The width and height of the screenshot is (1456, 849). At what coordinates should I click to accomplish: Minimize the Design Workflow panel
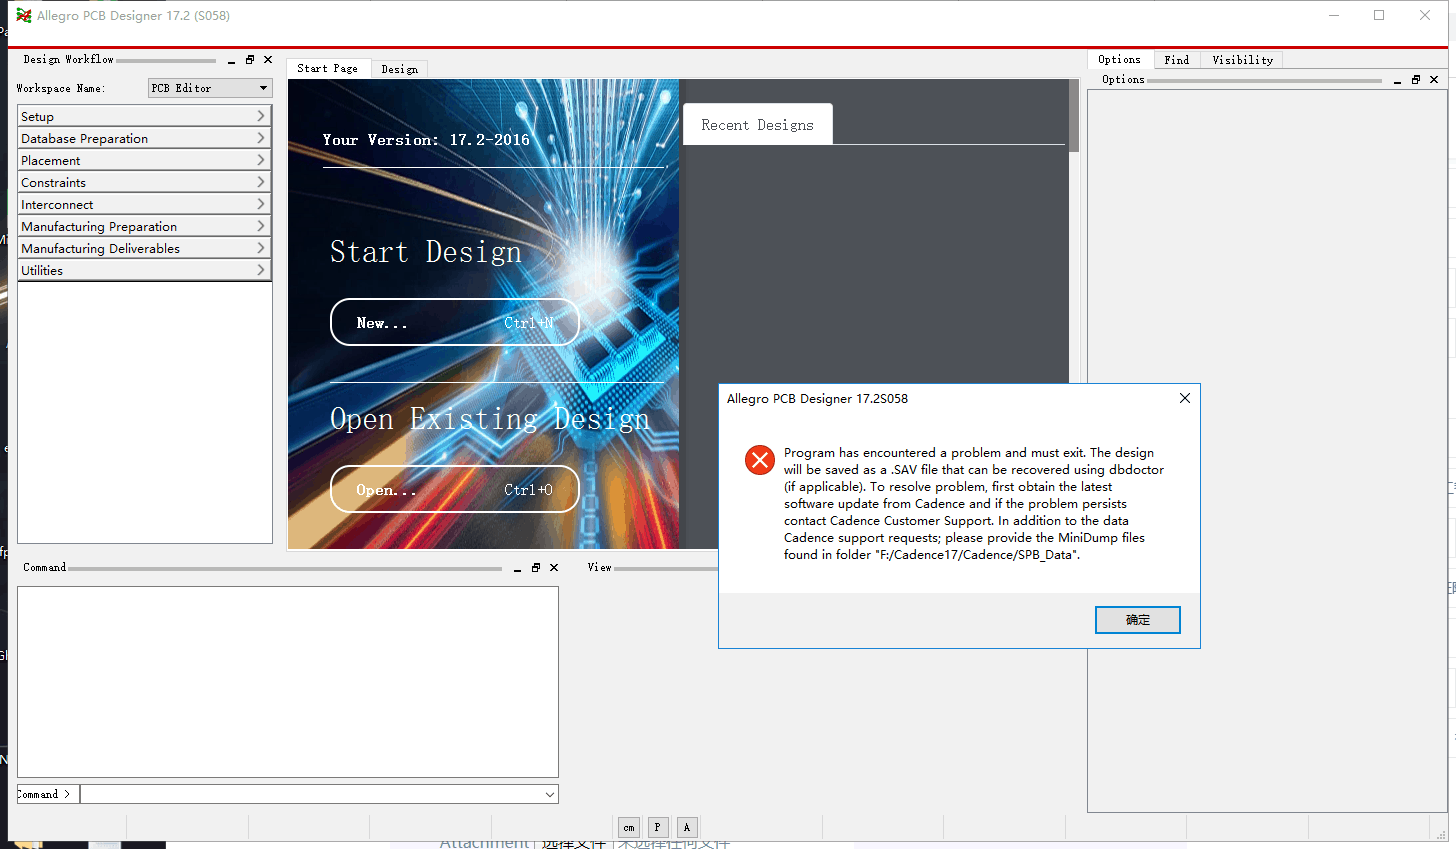pyautogui.click(x=232, y=60)
